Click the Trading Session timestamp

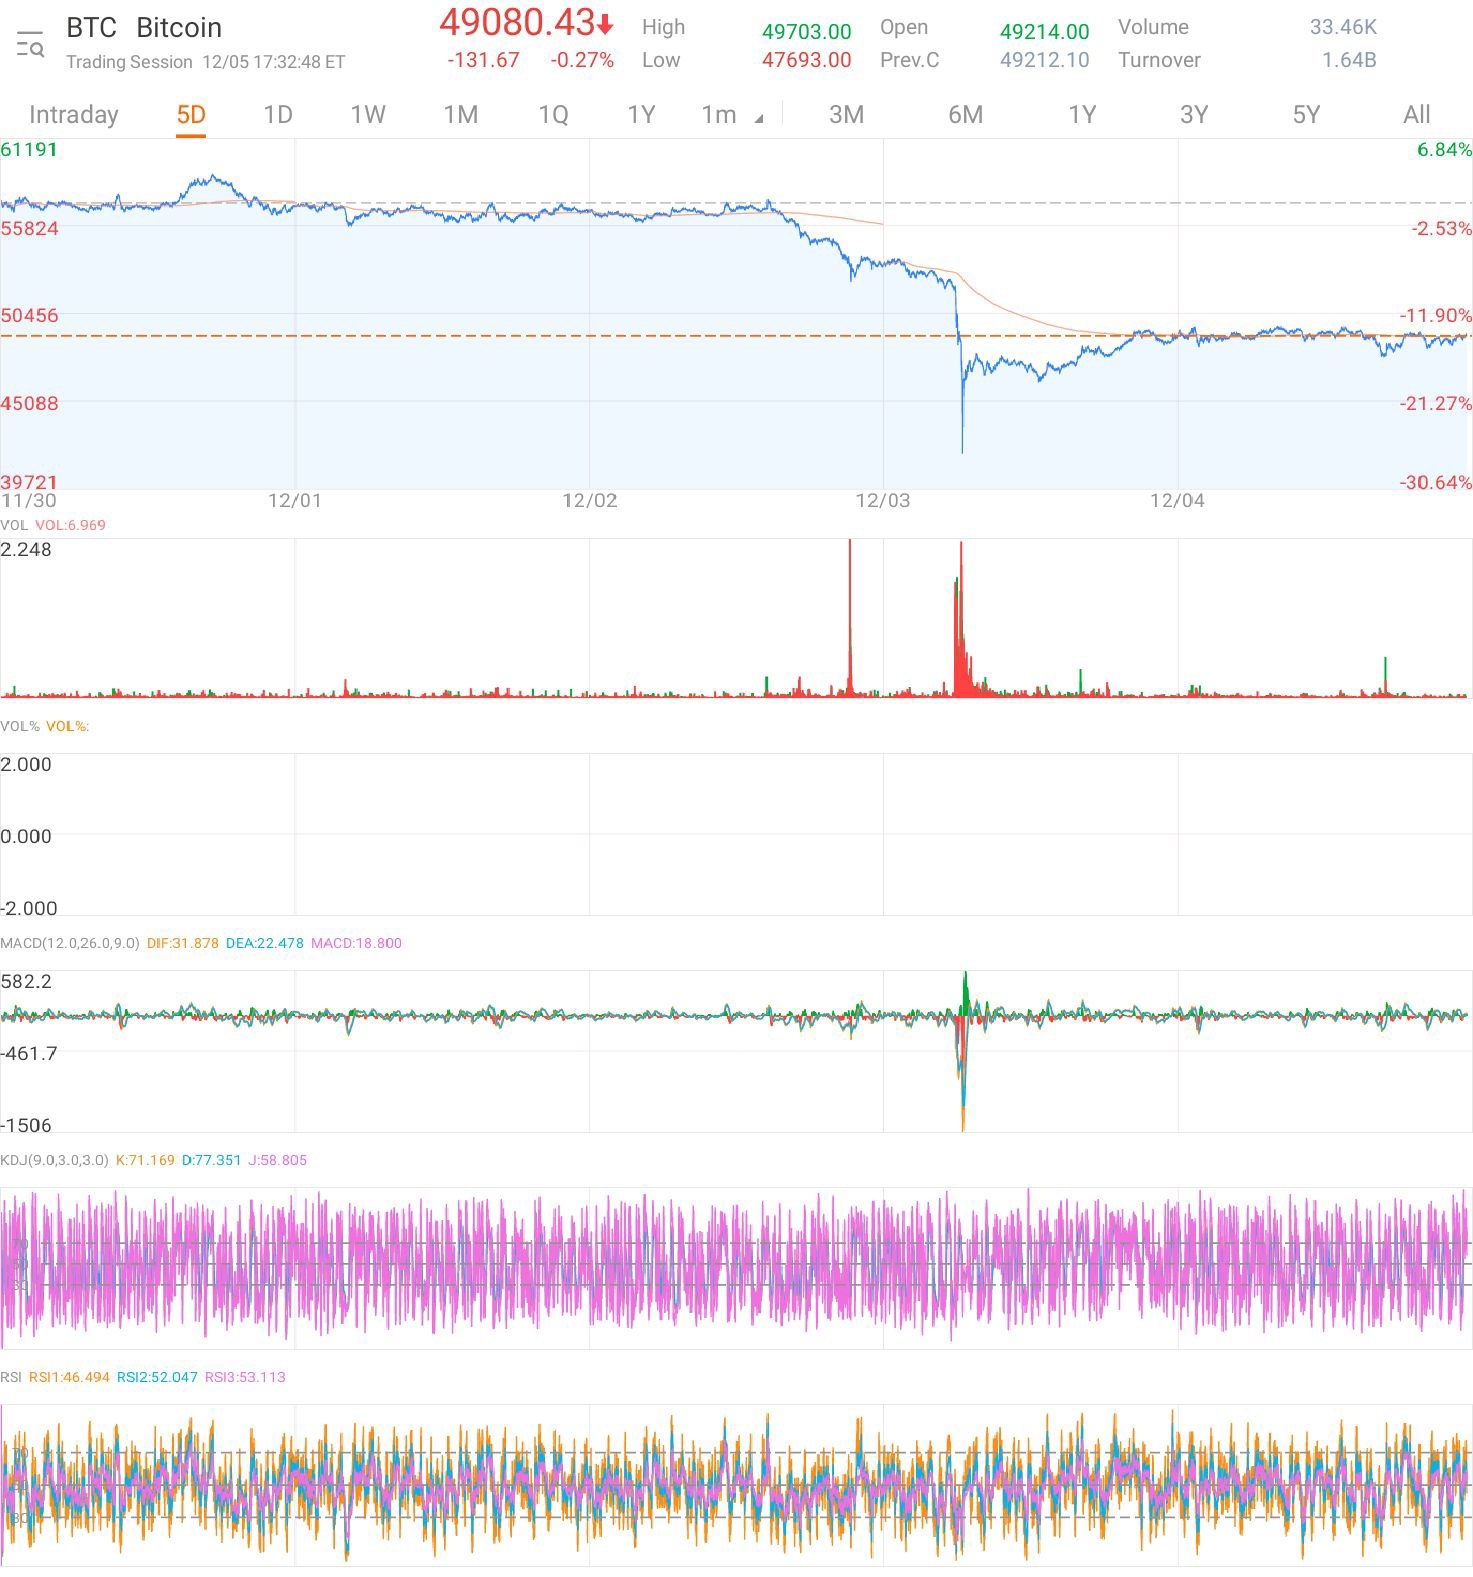tap(205, 62)
